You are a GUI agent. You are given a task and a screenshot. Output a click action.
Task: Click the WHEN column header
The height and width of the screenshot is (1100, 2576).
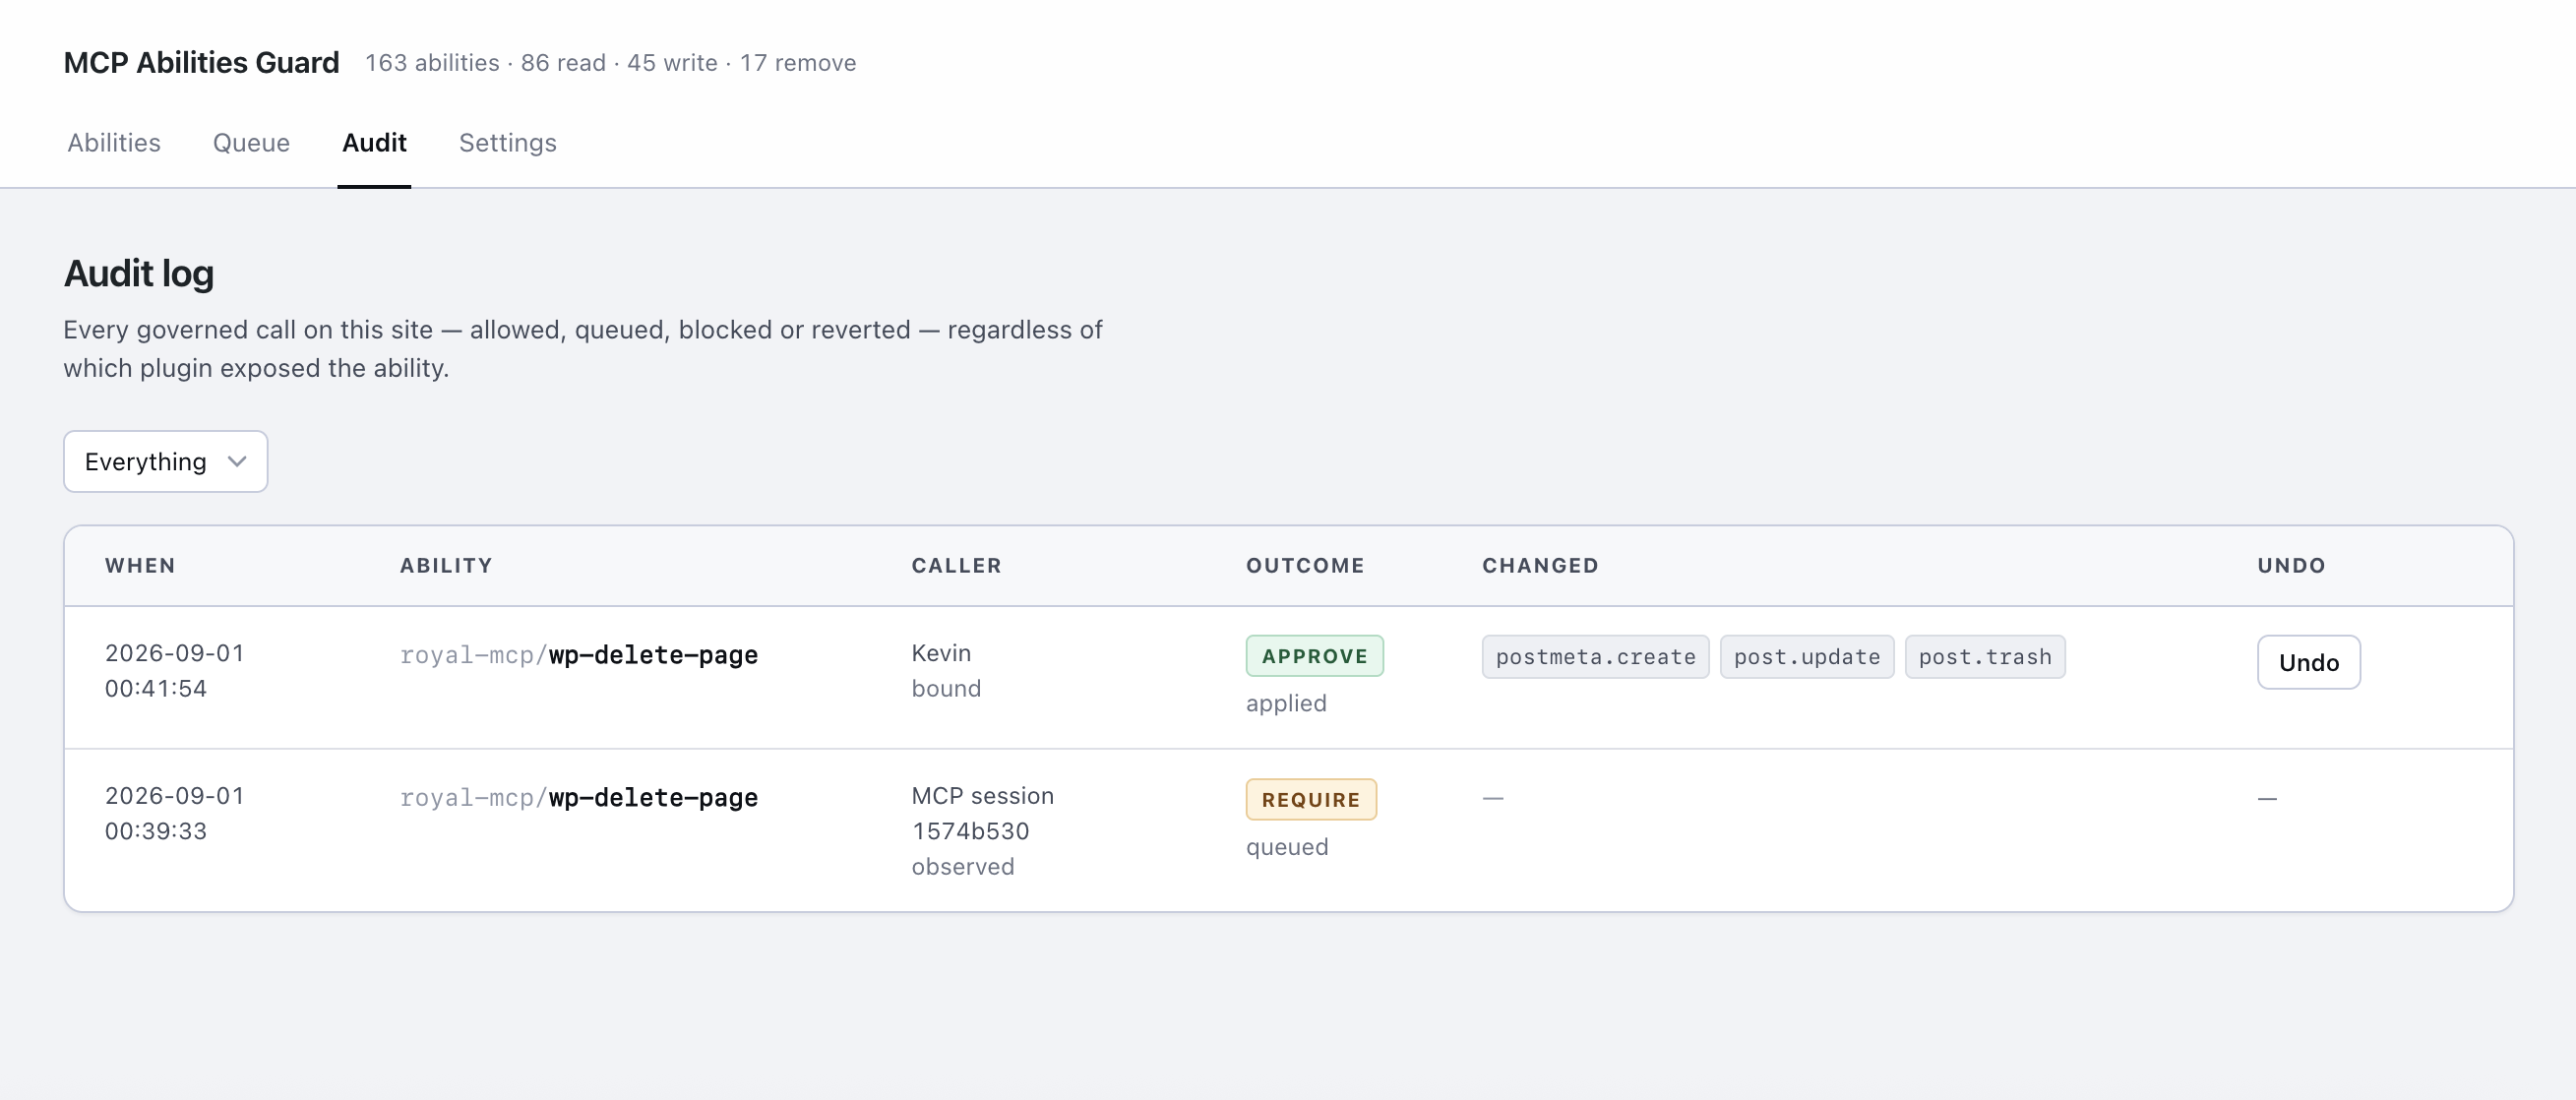click(140, 565)
